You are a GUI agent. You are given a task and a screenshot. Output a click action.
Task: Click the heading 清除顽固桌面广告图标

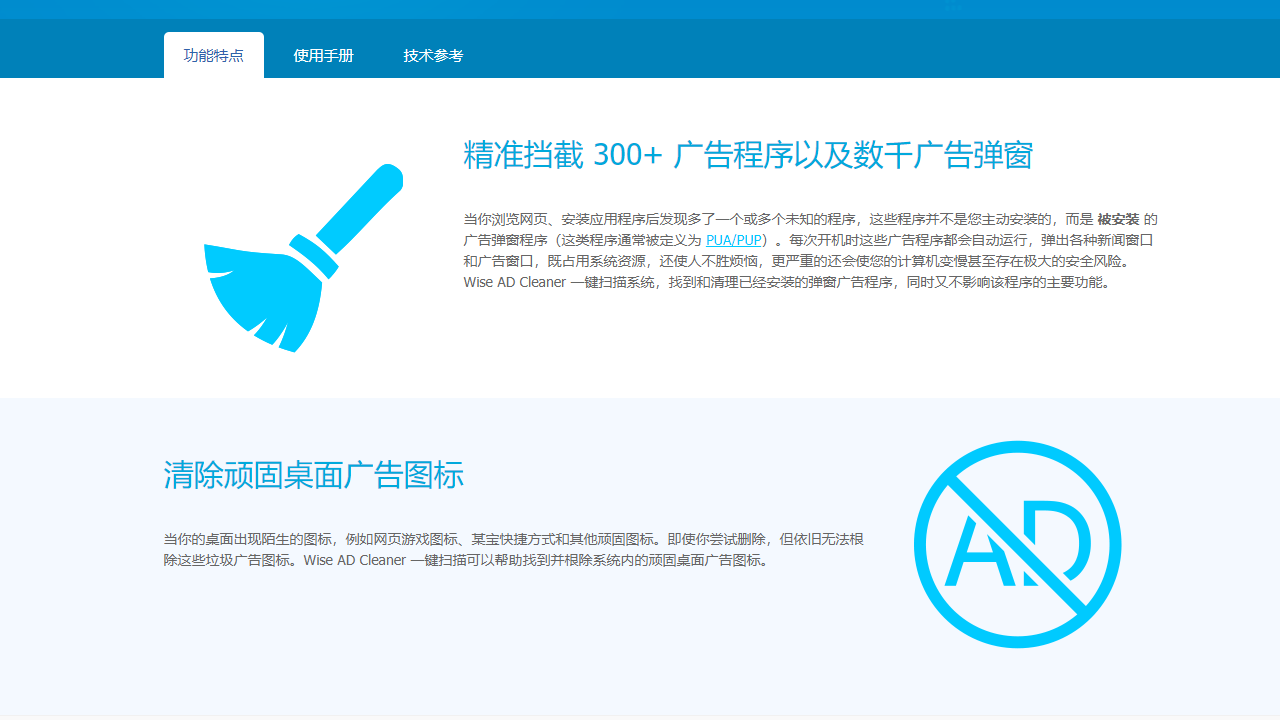[x=313, y=475]
